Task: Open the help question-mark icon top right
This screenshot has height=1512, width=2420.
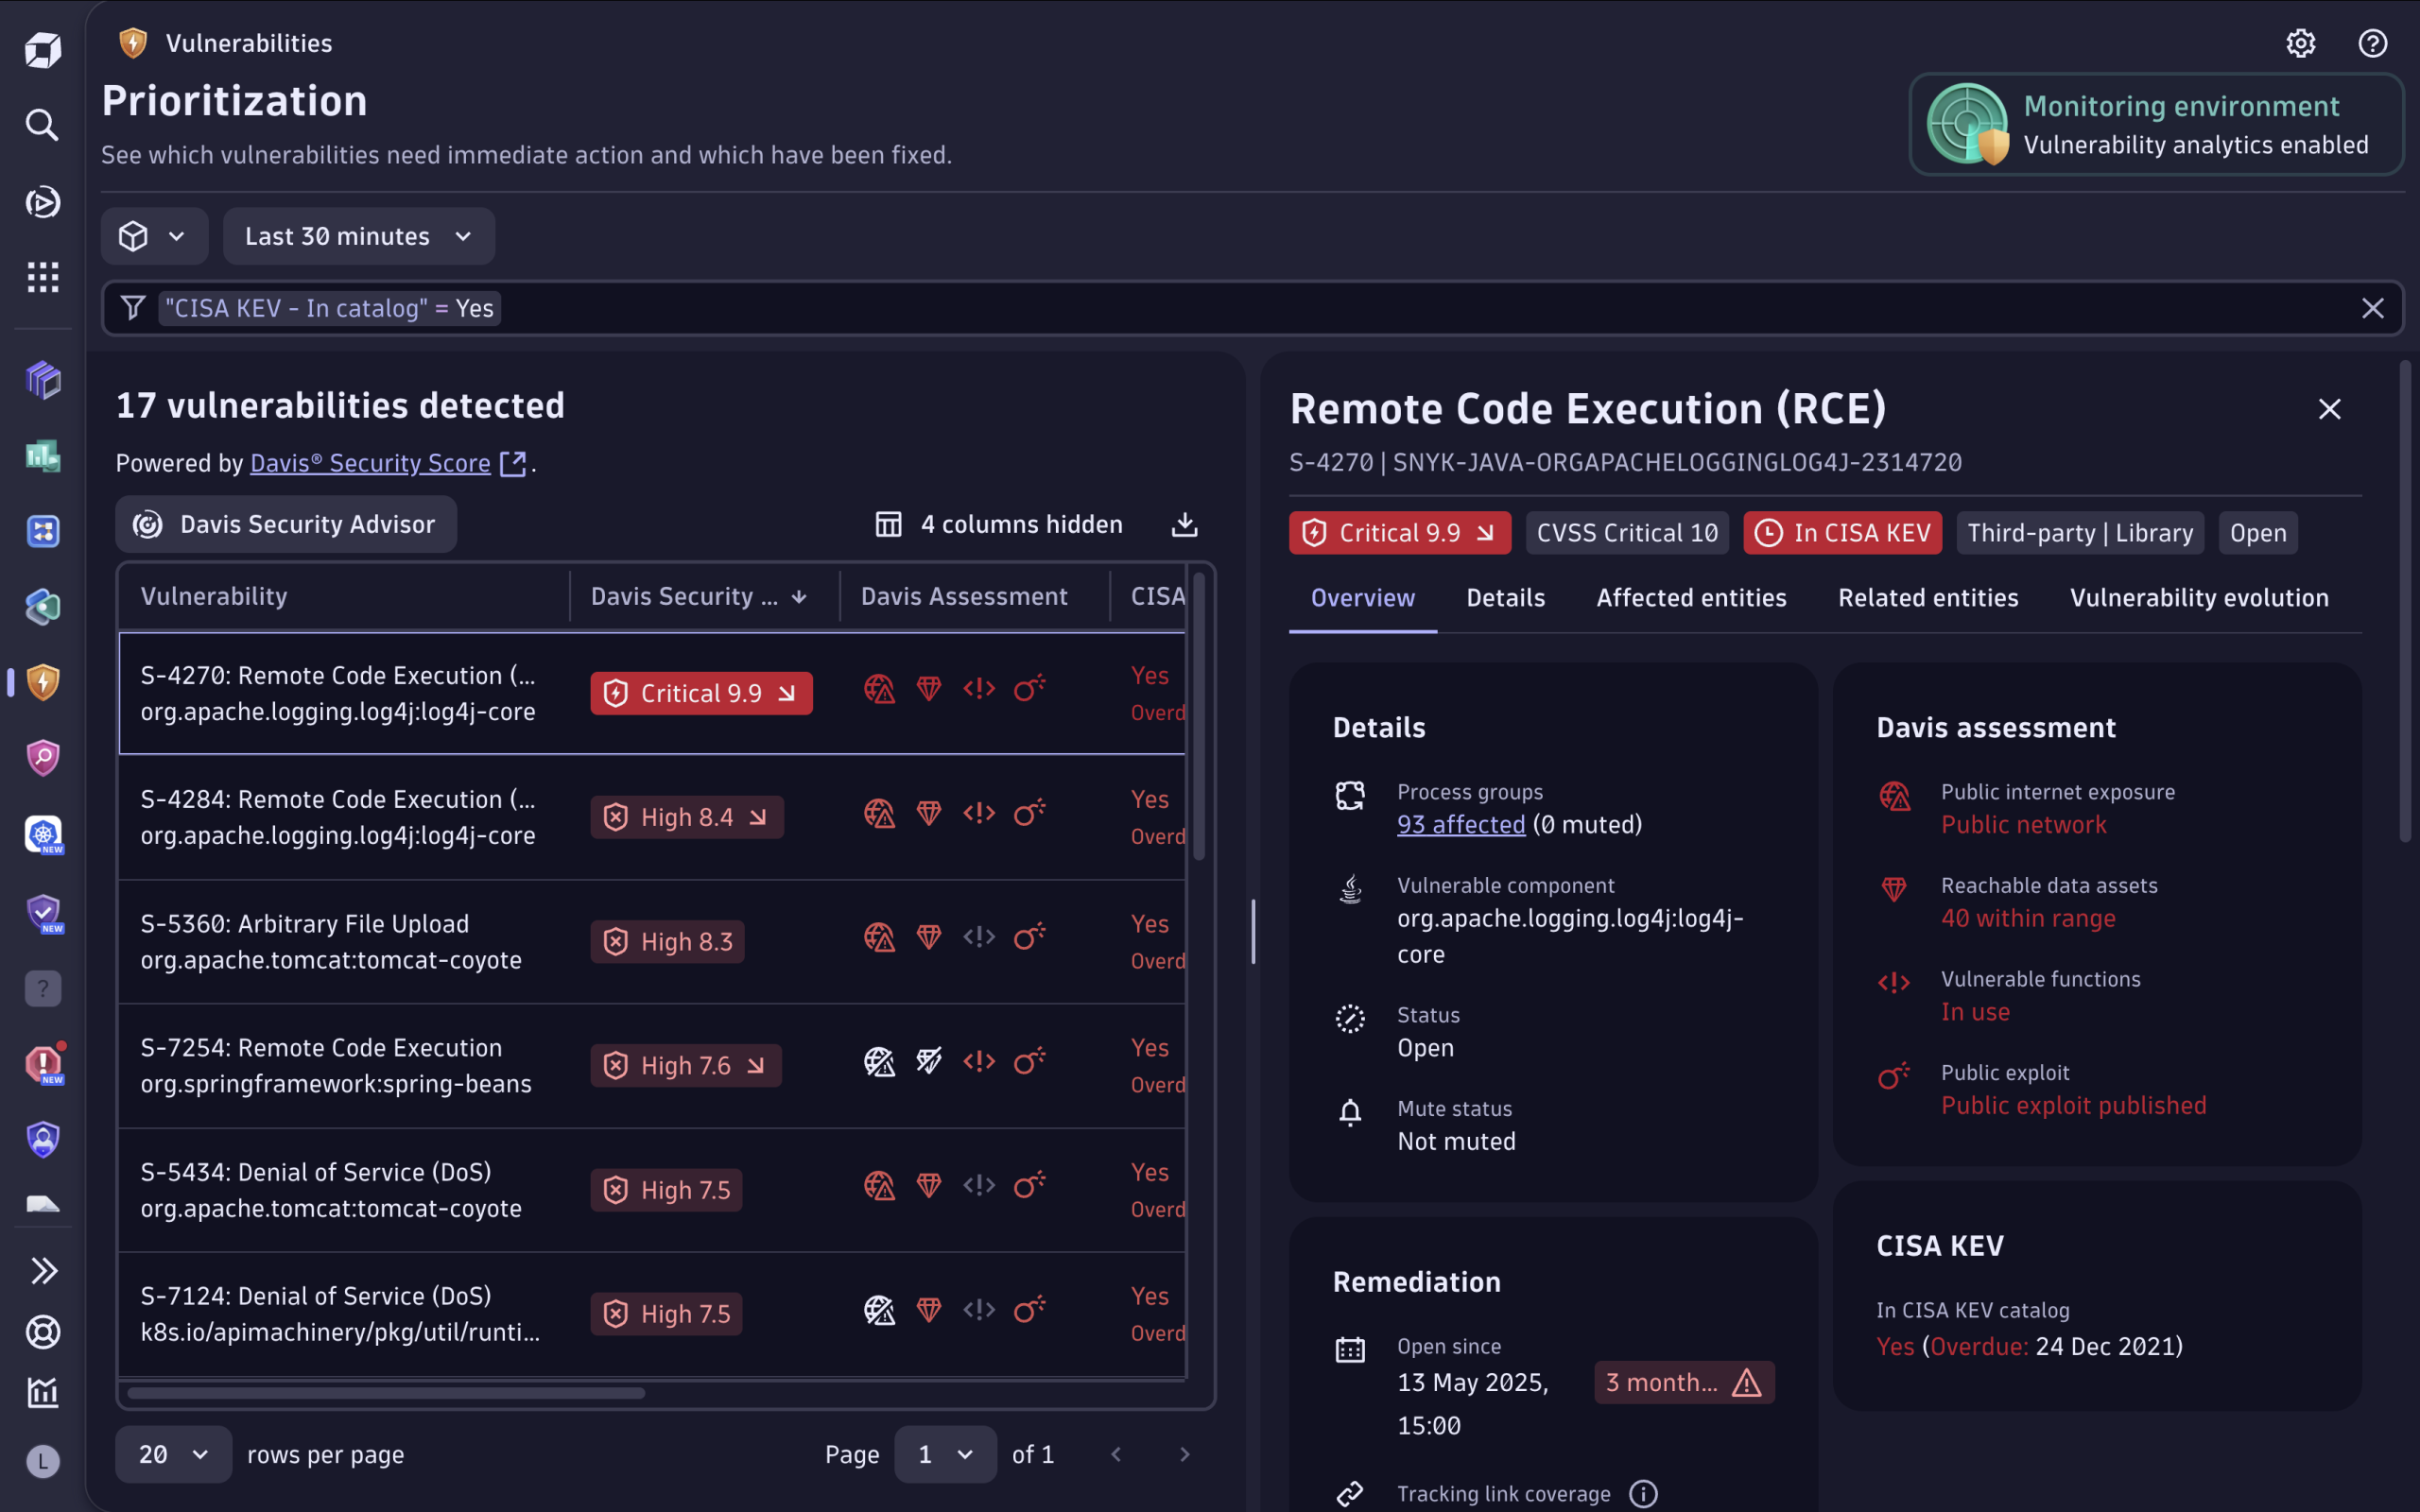Action: [x=2372, y=43]
